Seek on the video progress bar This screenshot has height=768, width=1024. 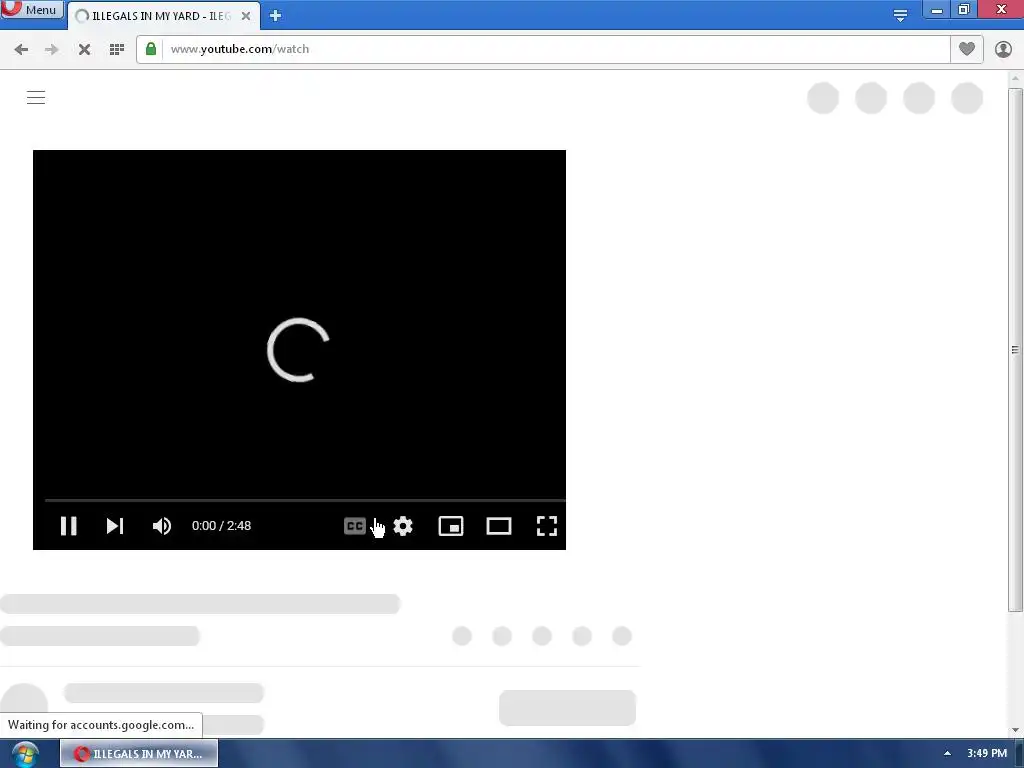[304, 500]
